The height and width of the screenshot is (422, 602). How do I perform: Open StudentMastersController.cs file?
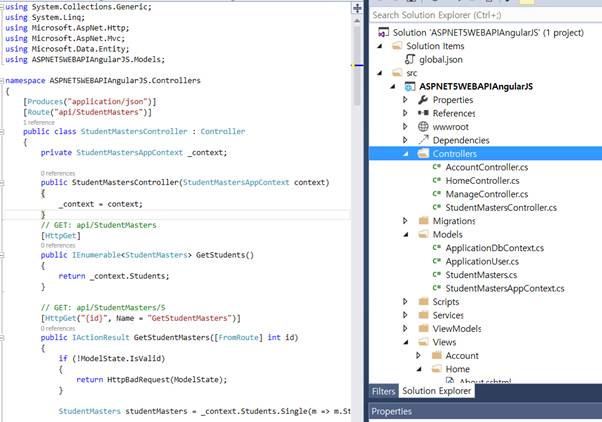click(501, 208)
